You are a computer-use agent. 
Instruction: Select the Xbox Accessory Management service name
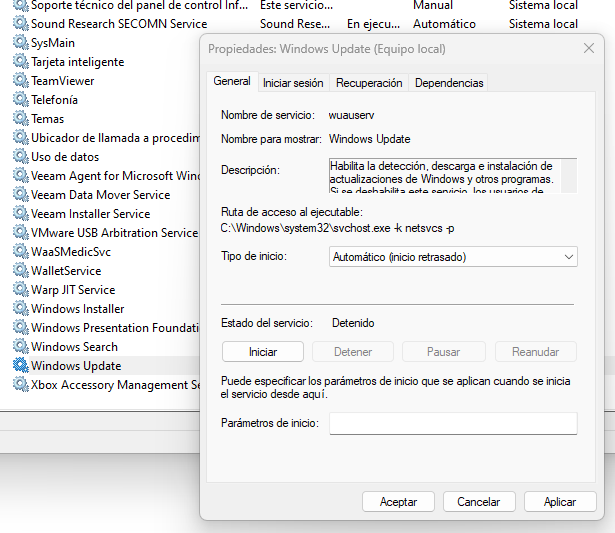coord(115,385)
